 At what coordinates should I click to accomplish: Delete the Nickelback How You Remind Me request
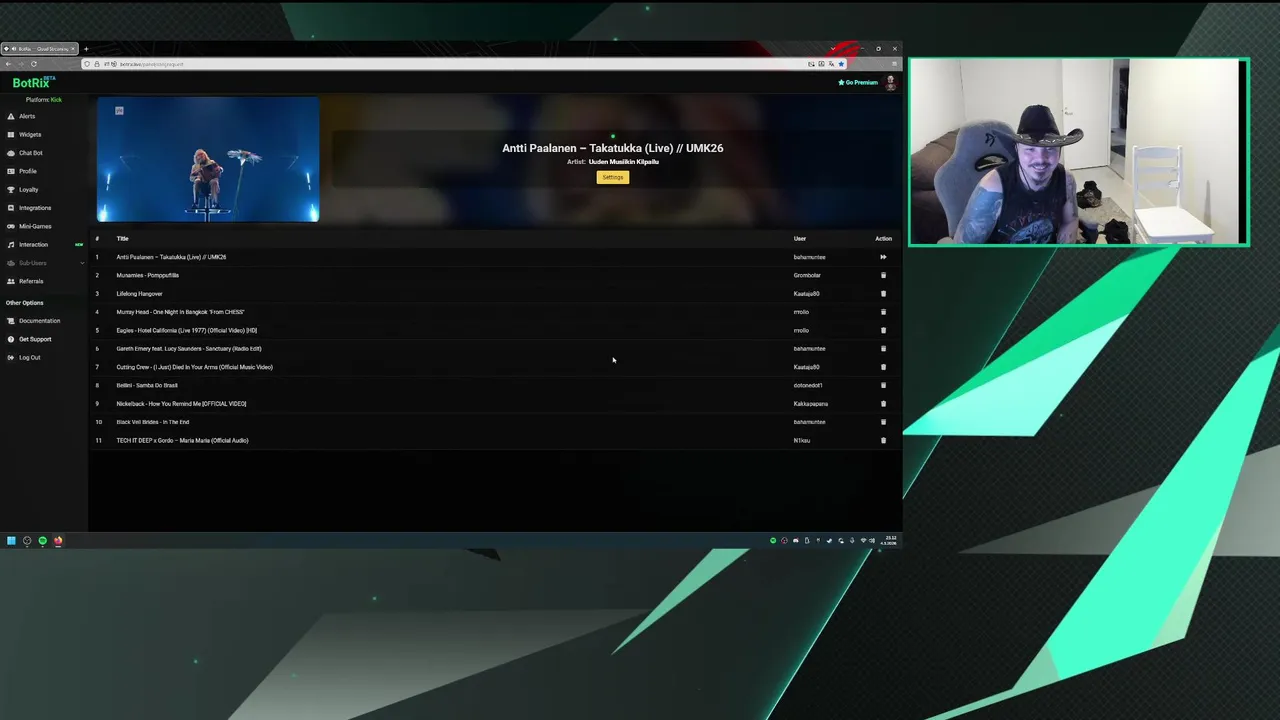click(883, 404)
